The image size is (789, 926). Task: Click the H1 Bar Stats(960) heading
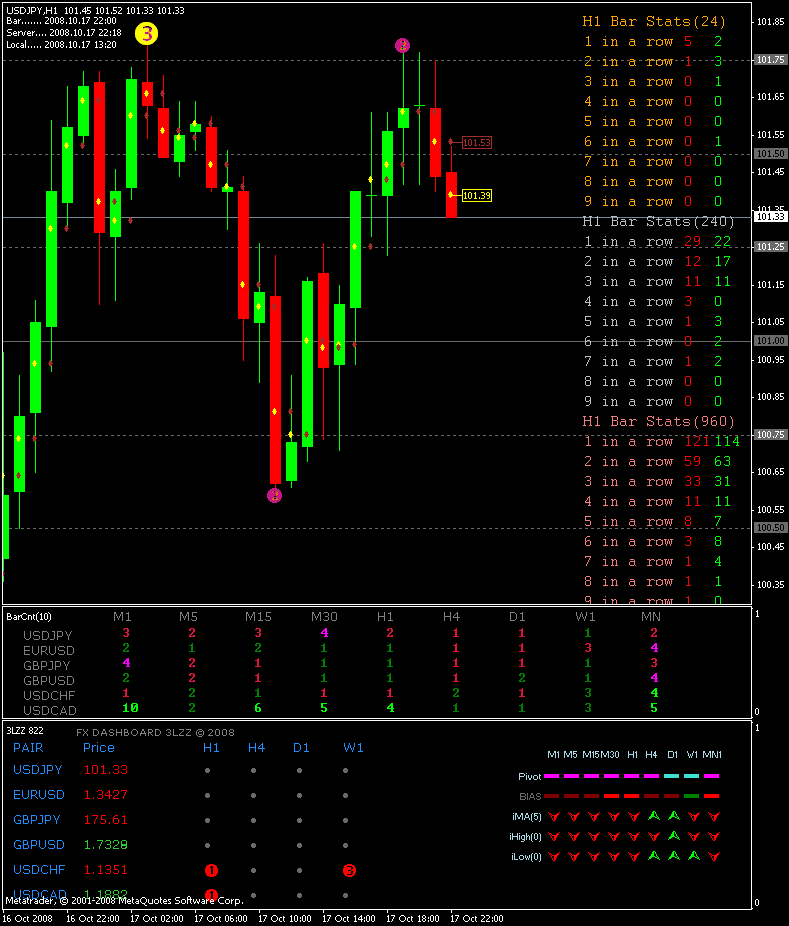[658, 422]
